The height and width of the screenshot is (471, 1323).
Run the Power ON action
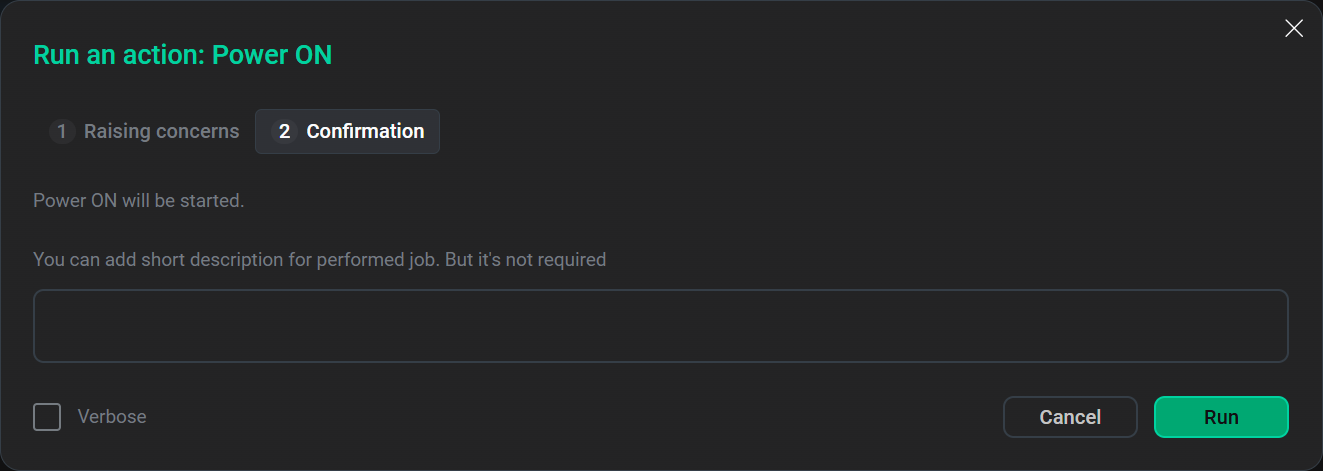click(x=1221, y=417)
